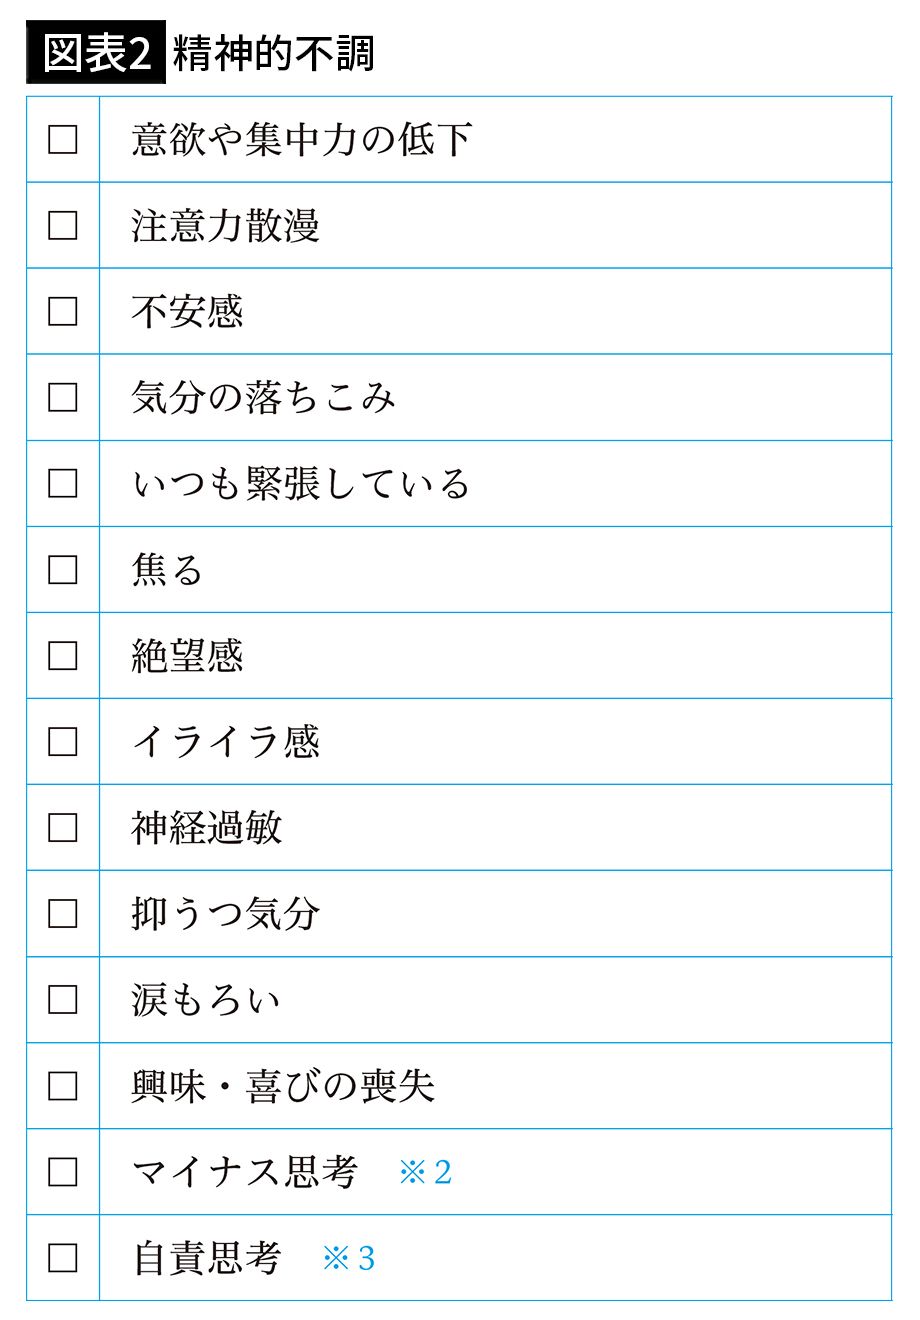
Task: Click the ※2 footnote marker
Action: [x=425, y=1172]
